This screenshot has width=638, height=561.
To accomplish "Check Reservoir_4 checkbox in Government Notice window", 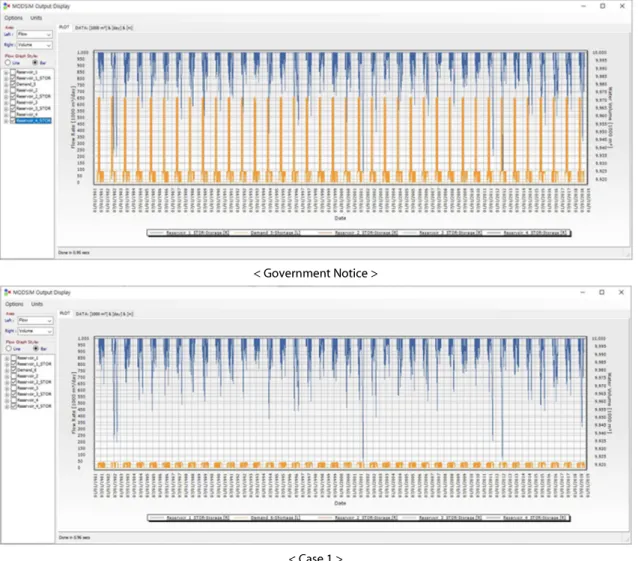I will coord(13,115).
